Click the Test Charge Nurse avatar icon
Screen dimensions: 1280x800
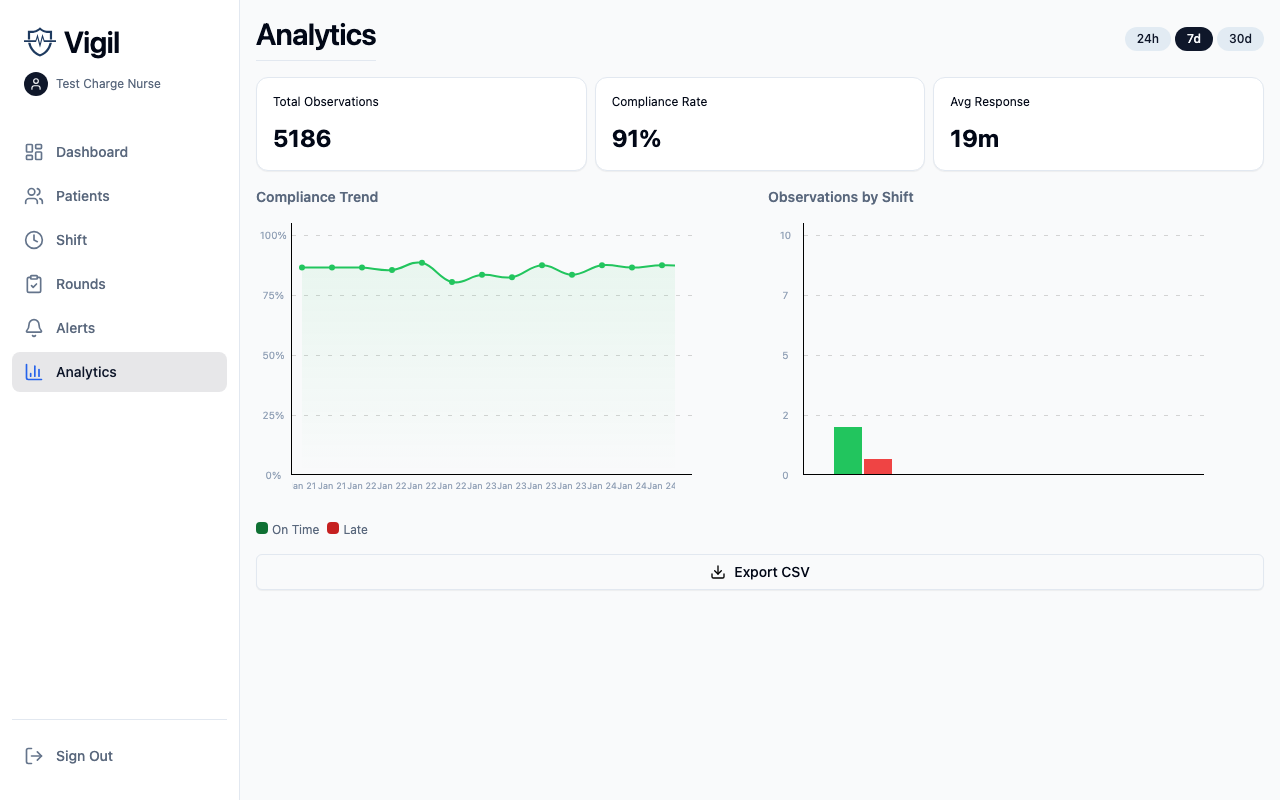(x=35, y=84)
